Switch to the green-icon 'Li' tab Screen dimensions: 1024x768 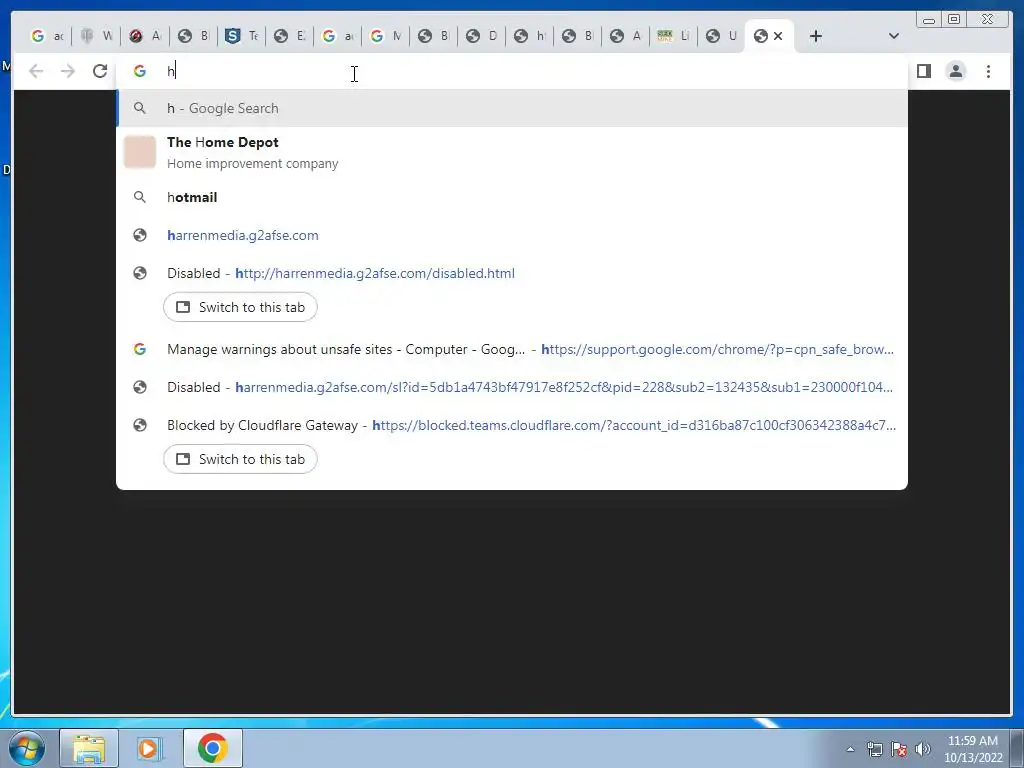point(675,36)
